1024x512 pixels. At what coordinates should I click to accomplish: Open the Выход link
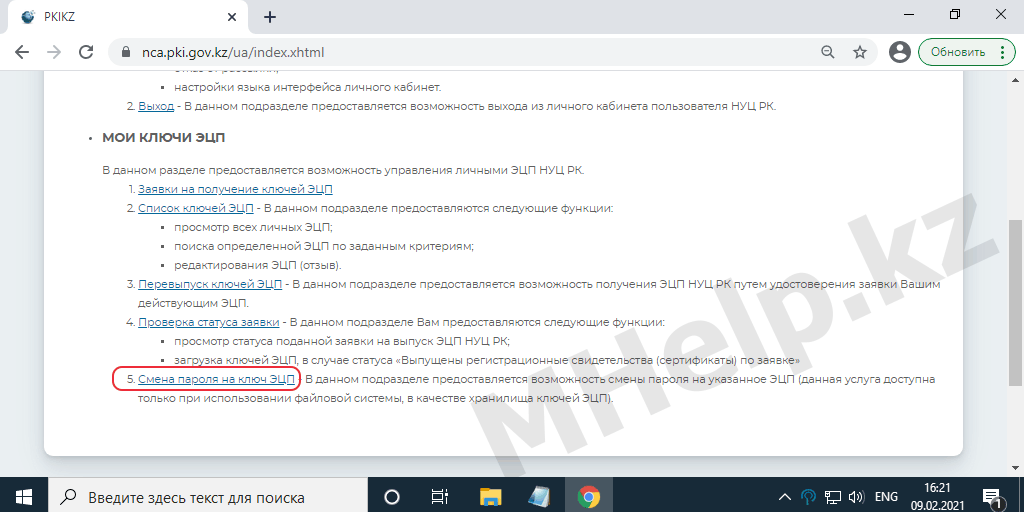coord(156,106)
